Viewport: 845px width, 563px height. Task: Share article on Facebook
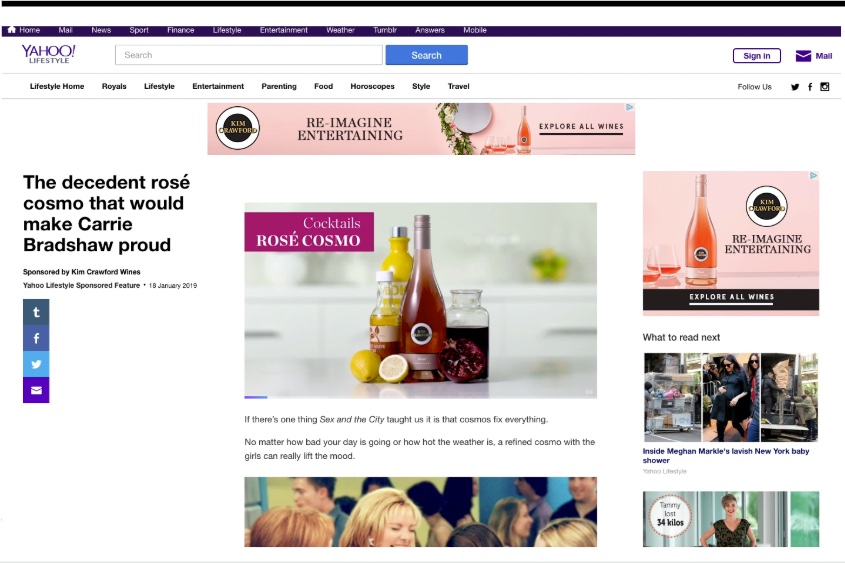[x=36, y=338]
